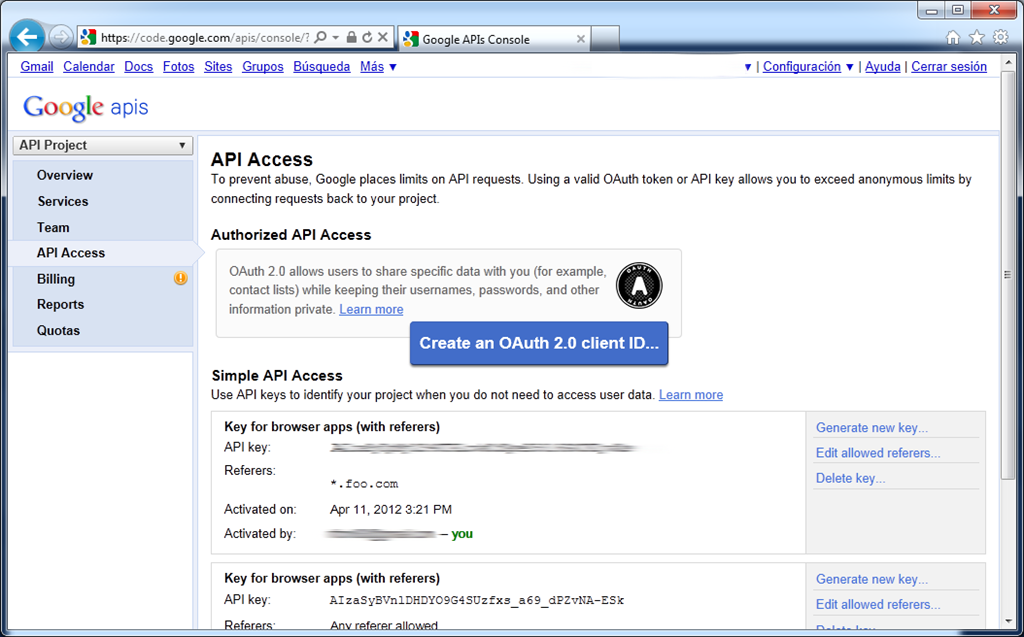Edit allowed referers for the *.foo.com key
The height and width of the screenshot is (637, 1024).
coord(878,453)
